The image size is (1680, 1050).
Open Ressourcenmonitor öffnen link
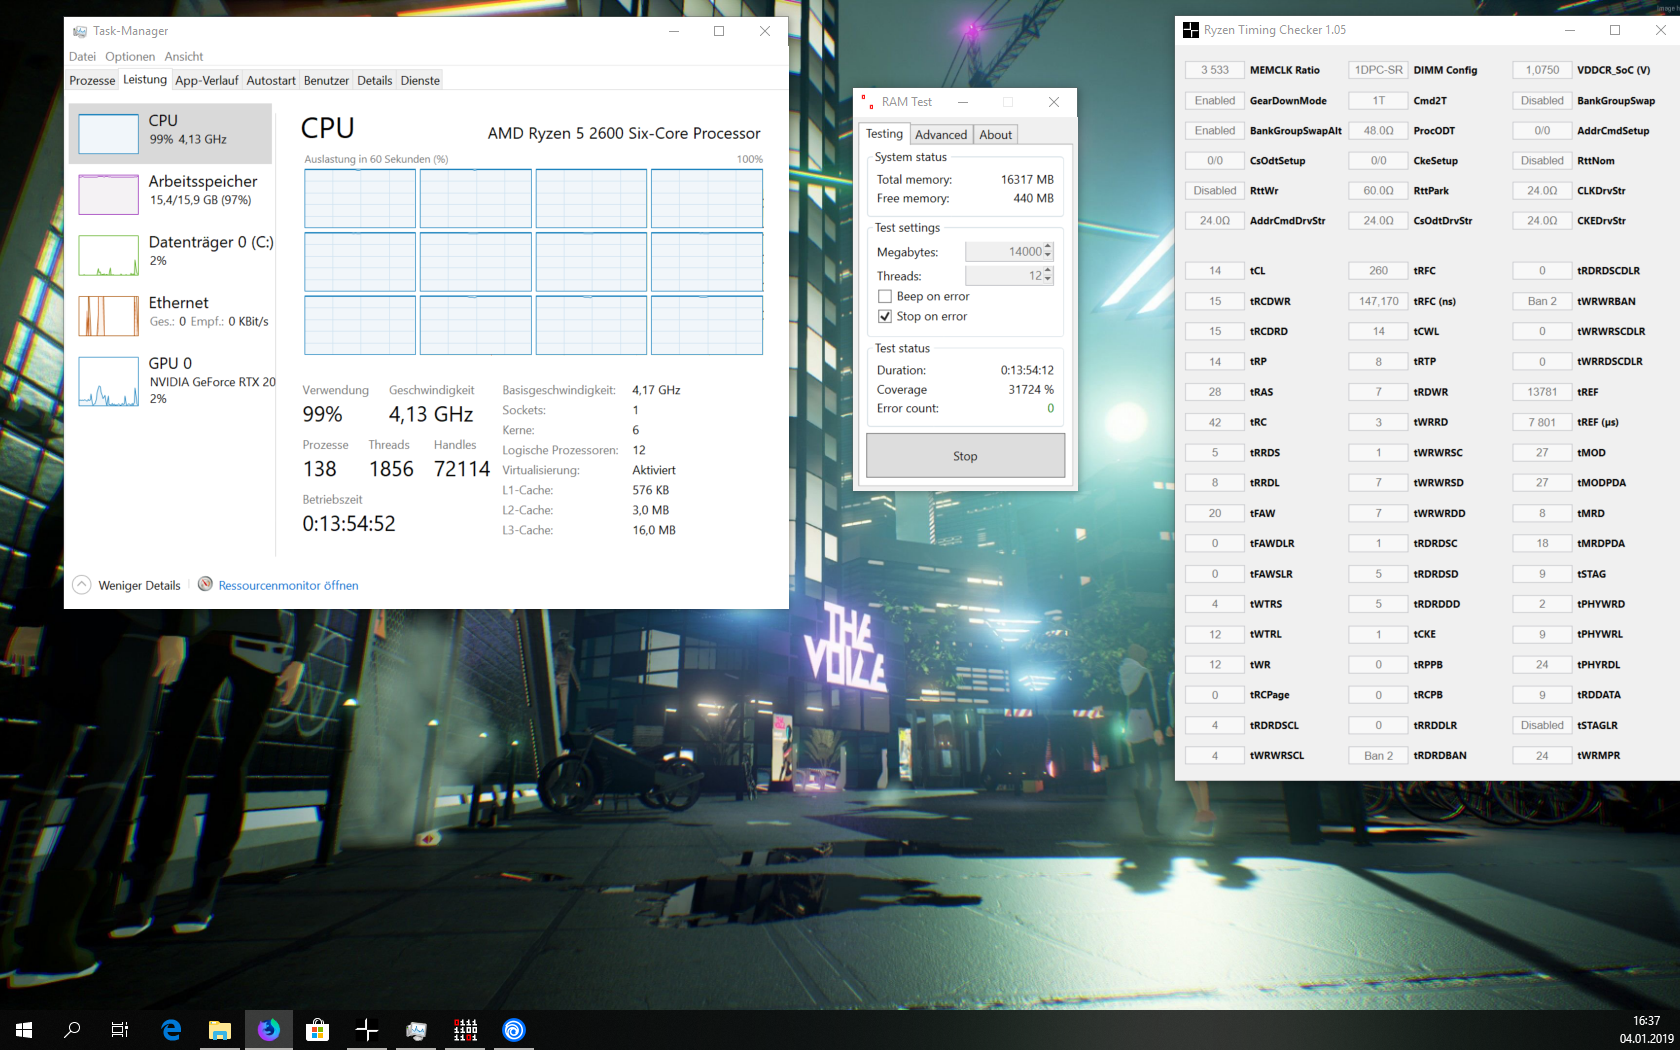[288, 586]
